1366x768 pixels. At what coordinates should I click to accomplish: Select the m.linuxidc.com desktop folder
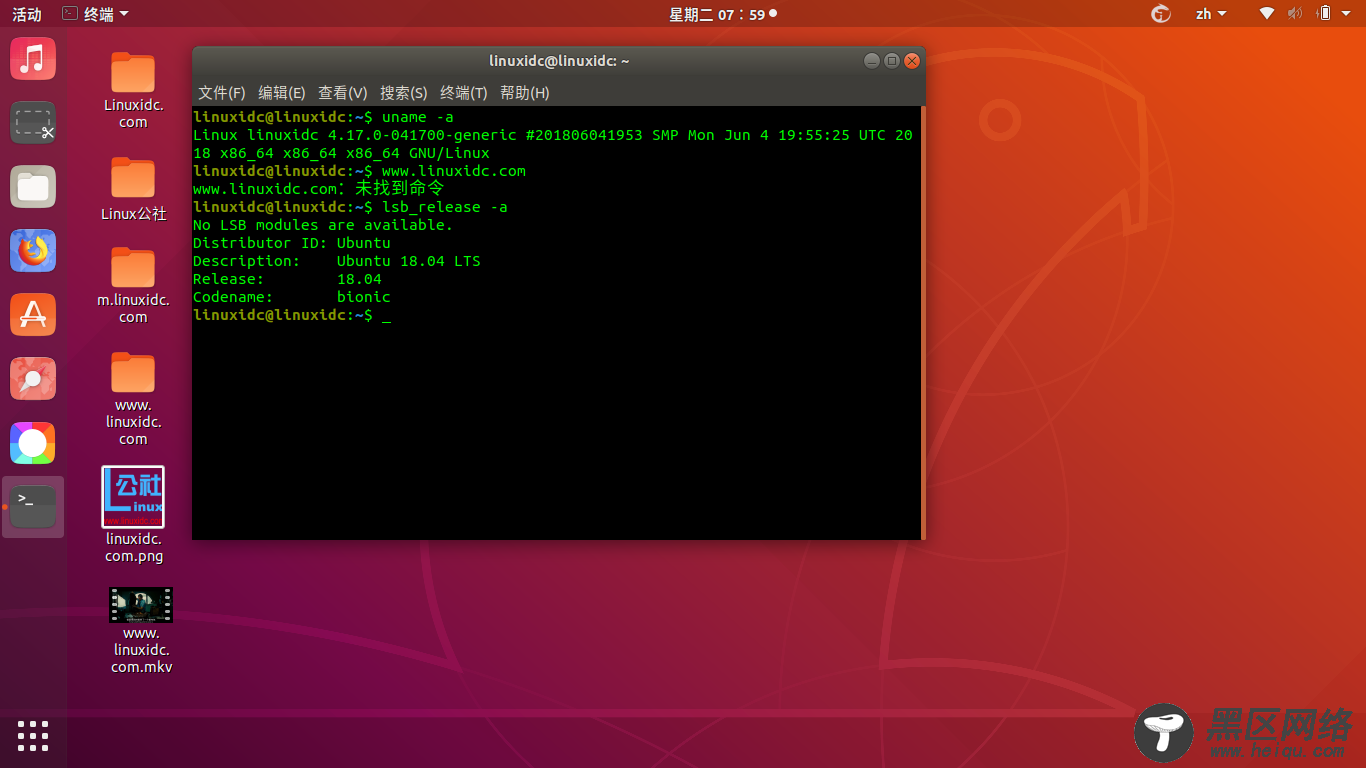tap(133, 285)
